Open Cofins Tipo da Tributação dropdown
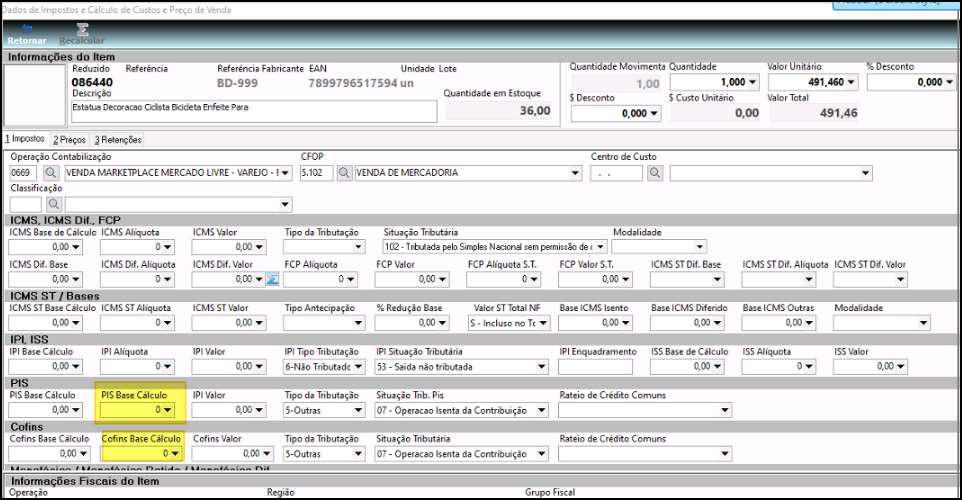The height and width of the screenshot is (500, 962). (358, 454)
